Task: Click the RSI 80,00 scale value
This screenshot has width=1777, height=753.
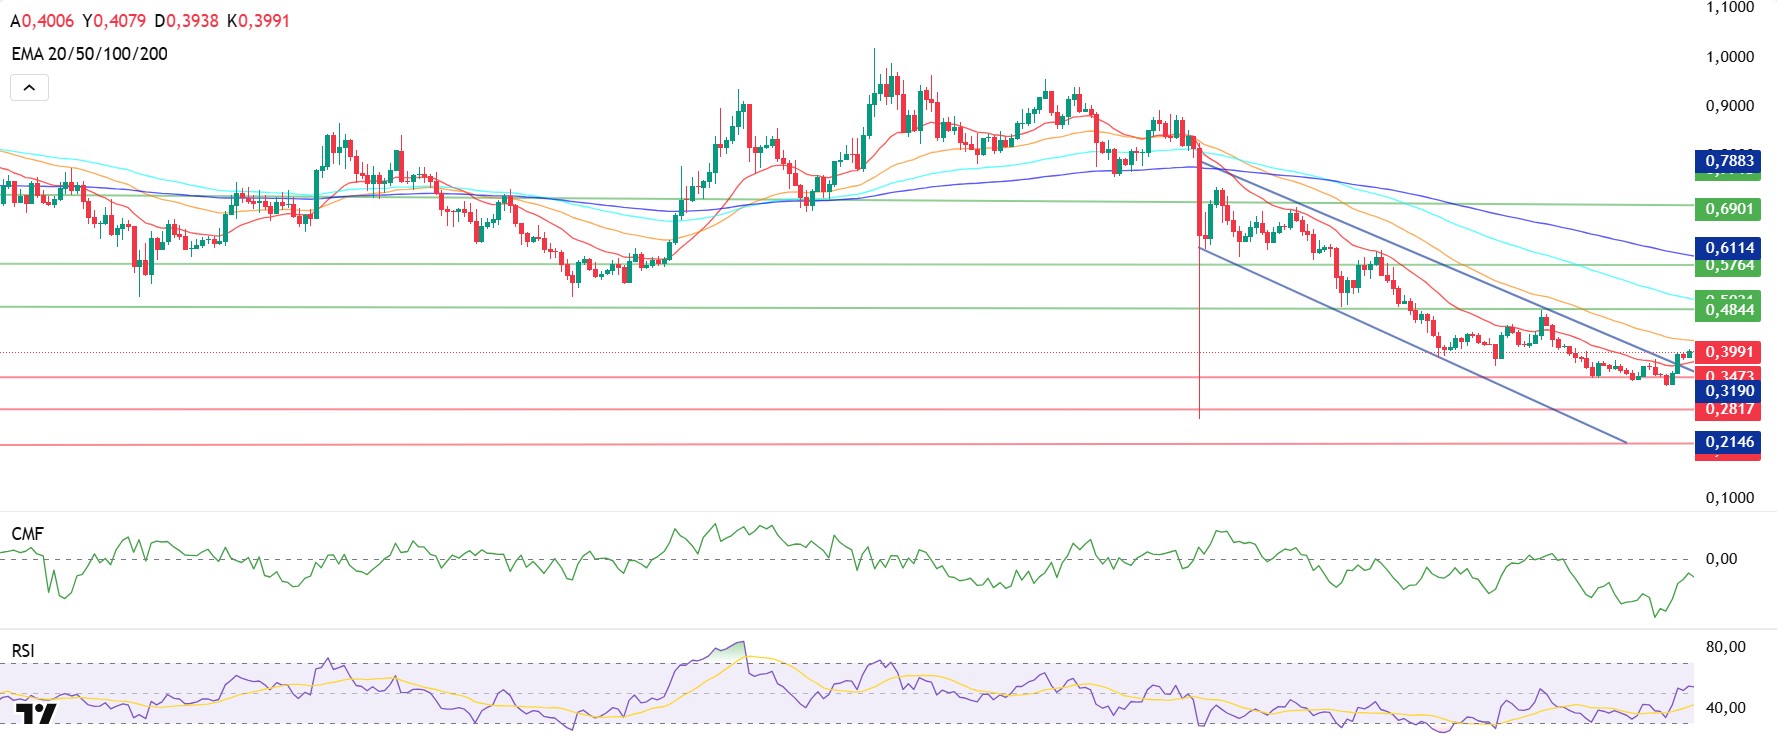Action: click(x=1725, y=647)
